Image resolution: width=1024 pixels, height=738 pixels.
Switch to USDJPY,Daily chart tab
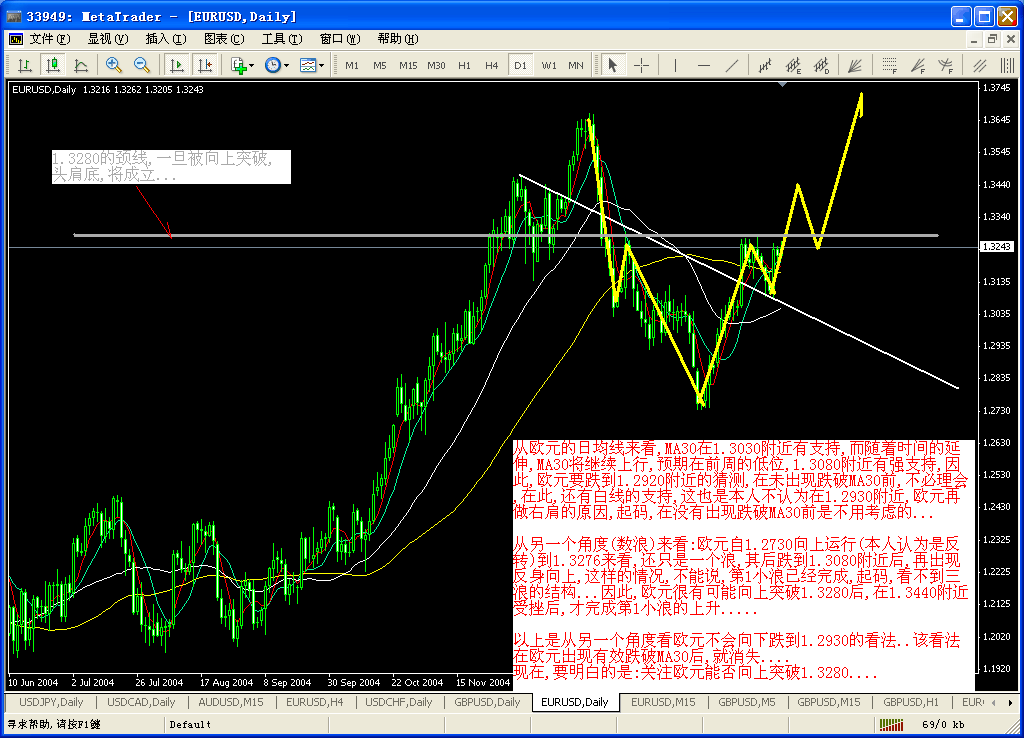[51, 702]
